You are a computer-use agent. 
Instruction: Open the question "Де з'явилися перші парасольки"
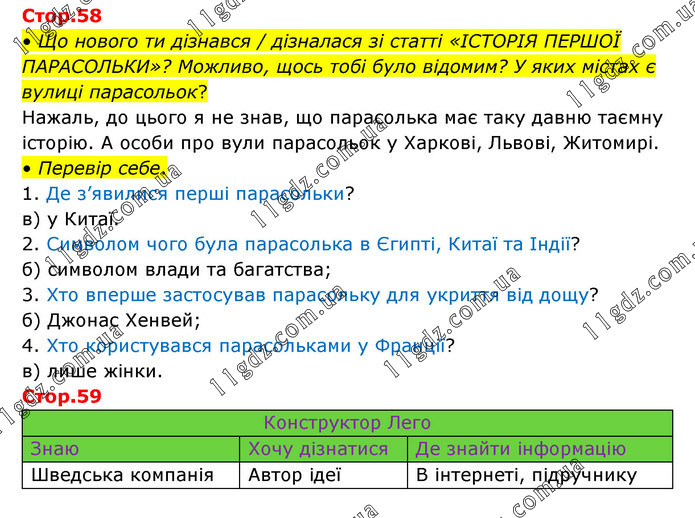click(195, 193)
